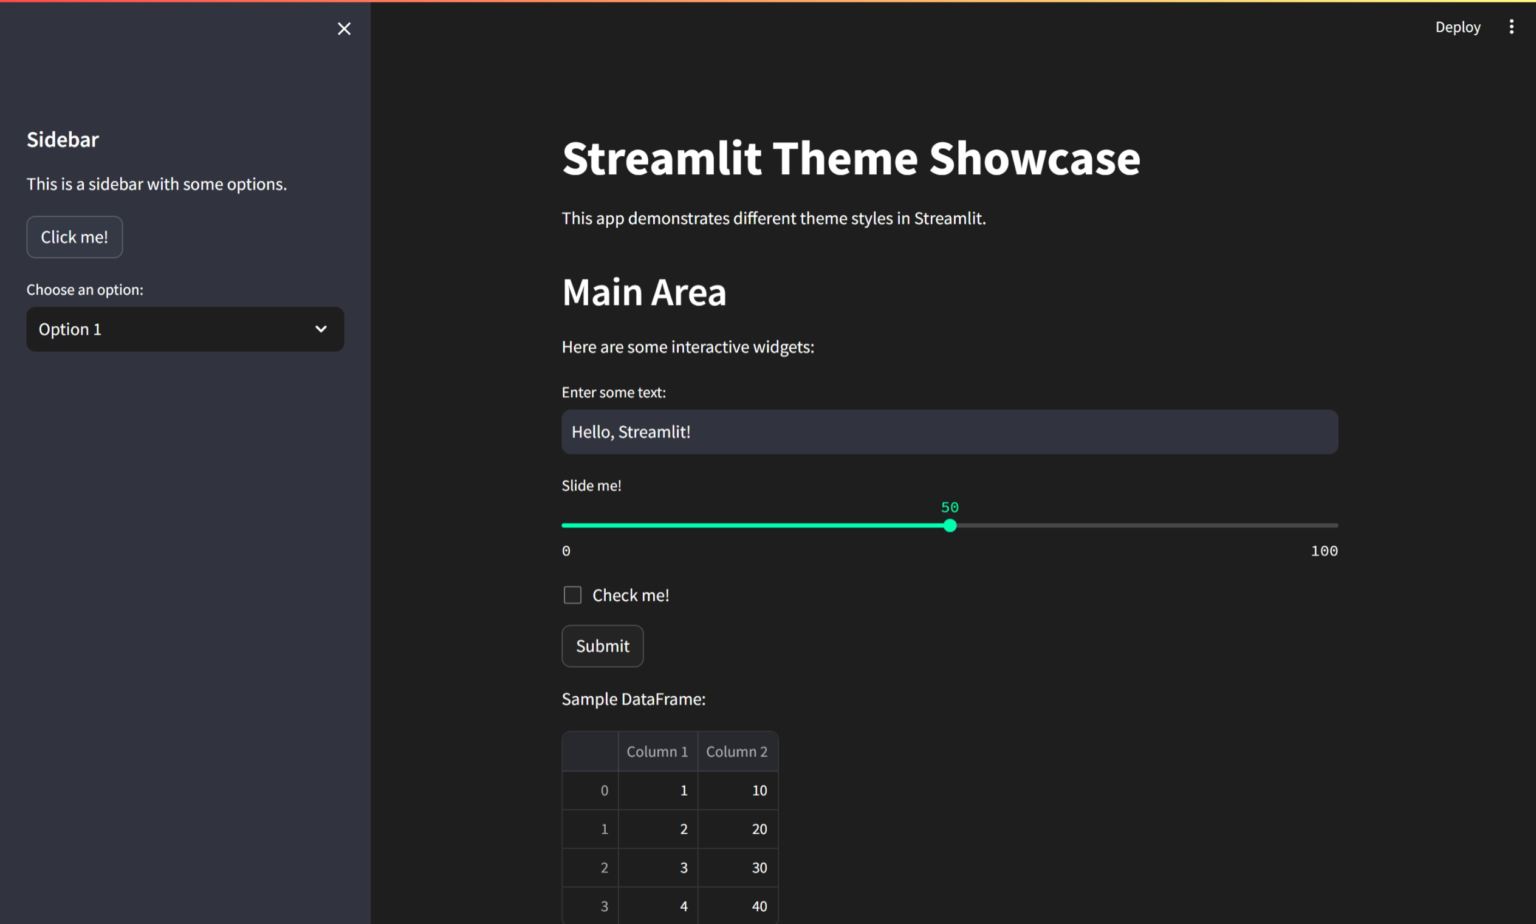
Task: Focus the 'Enter some text' input field
Action: coord(949,432)
